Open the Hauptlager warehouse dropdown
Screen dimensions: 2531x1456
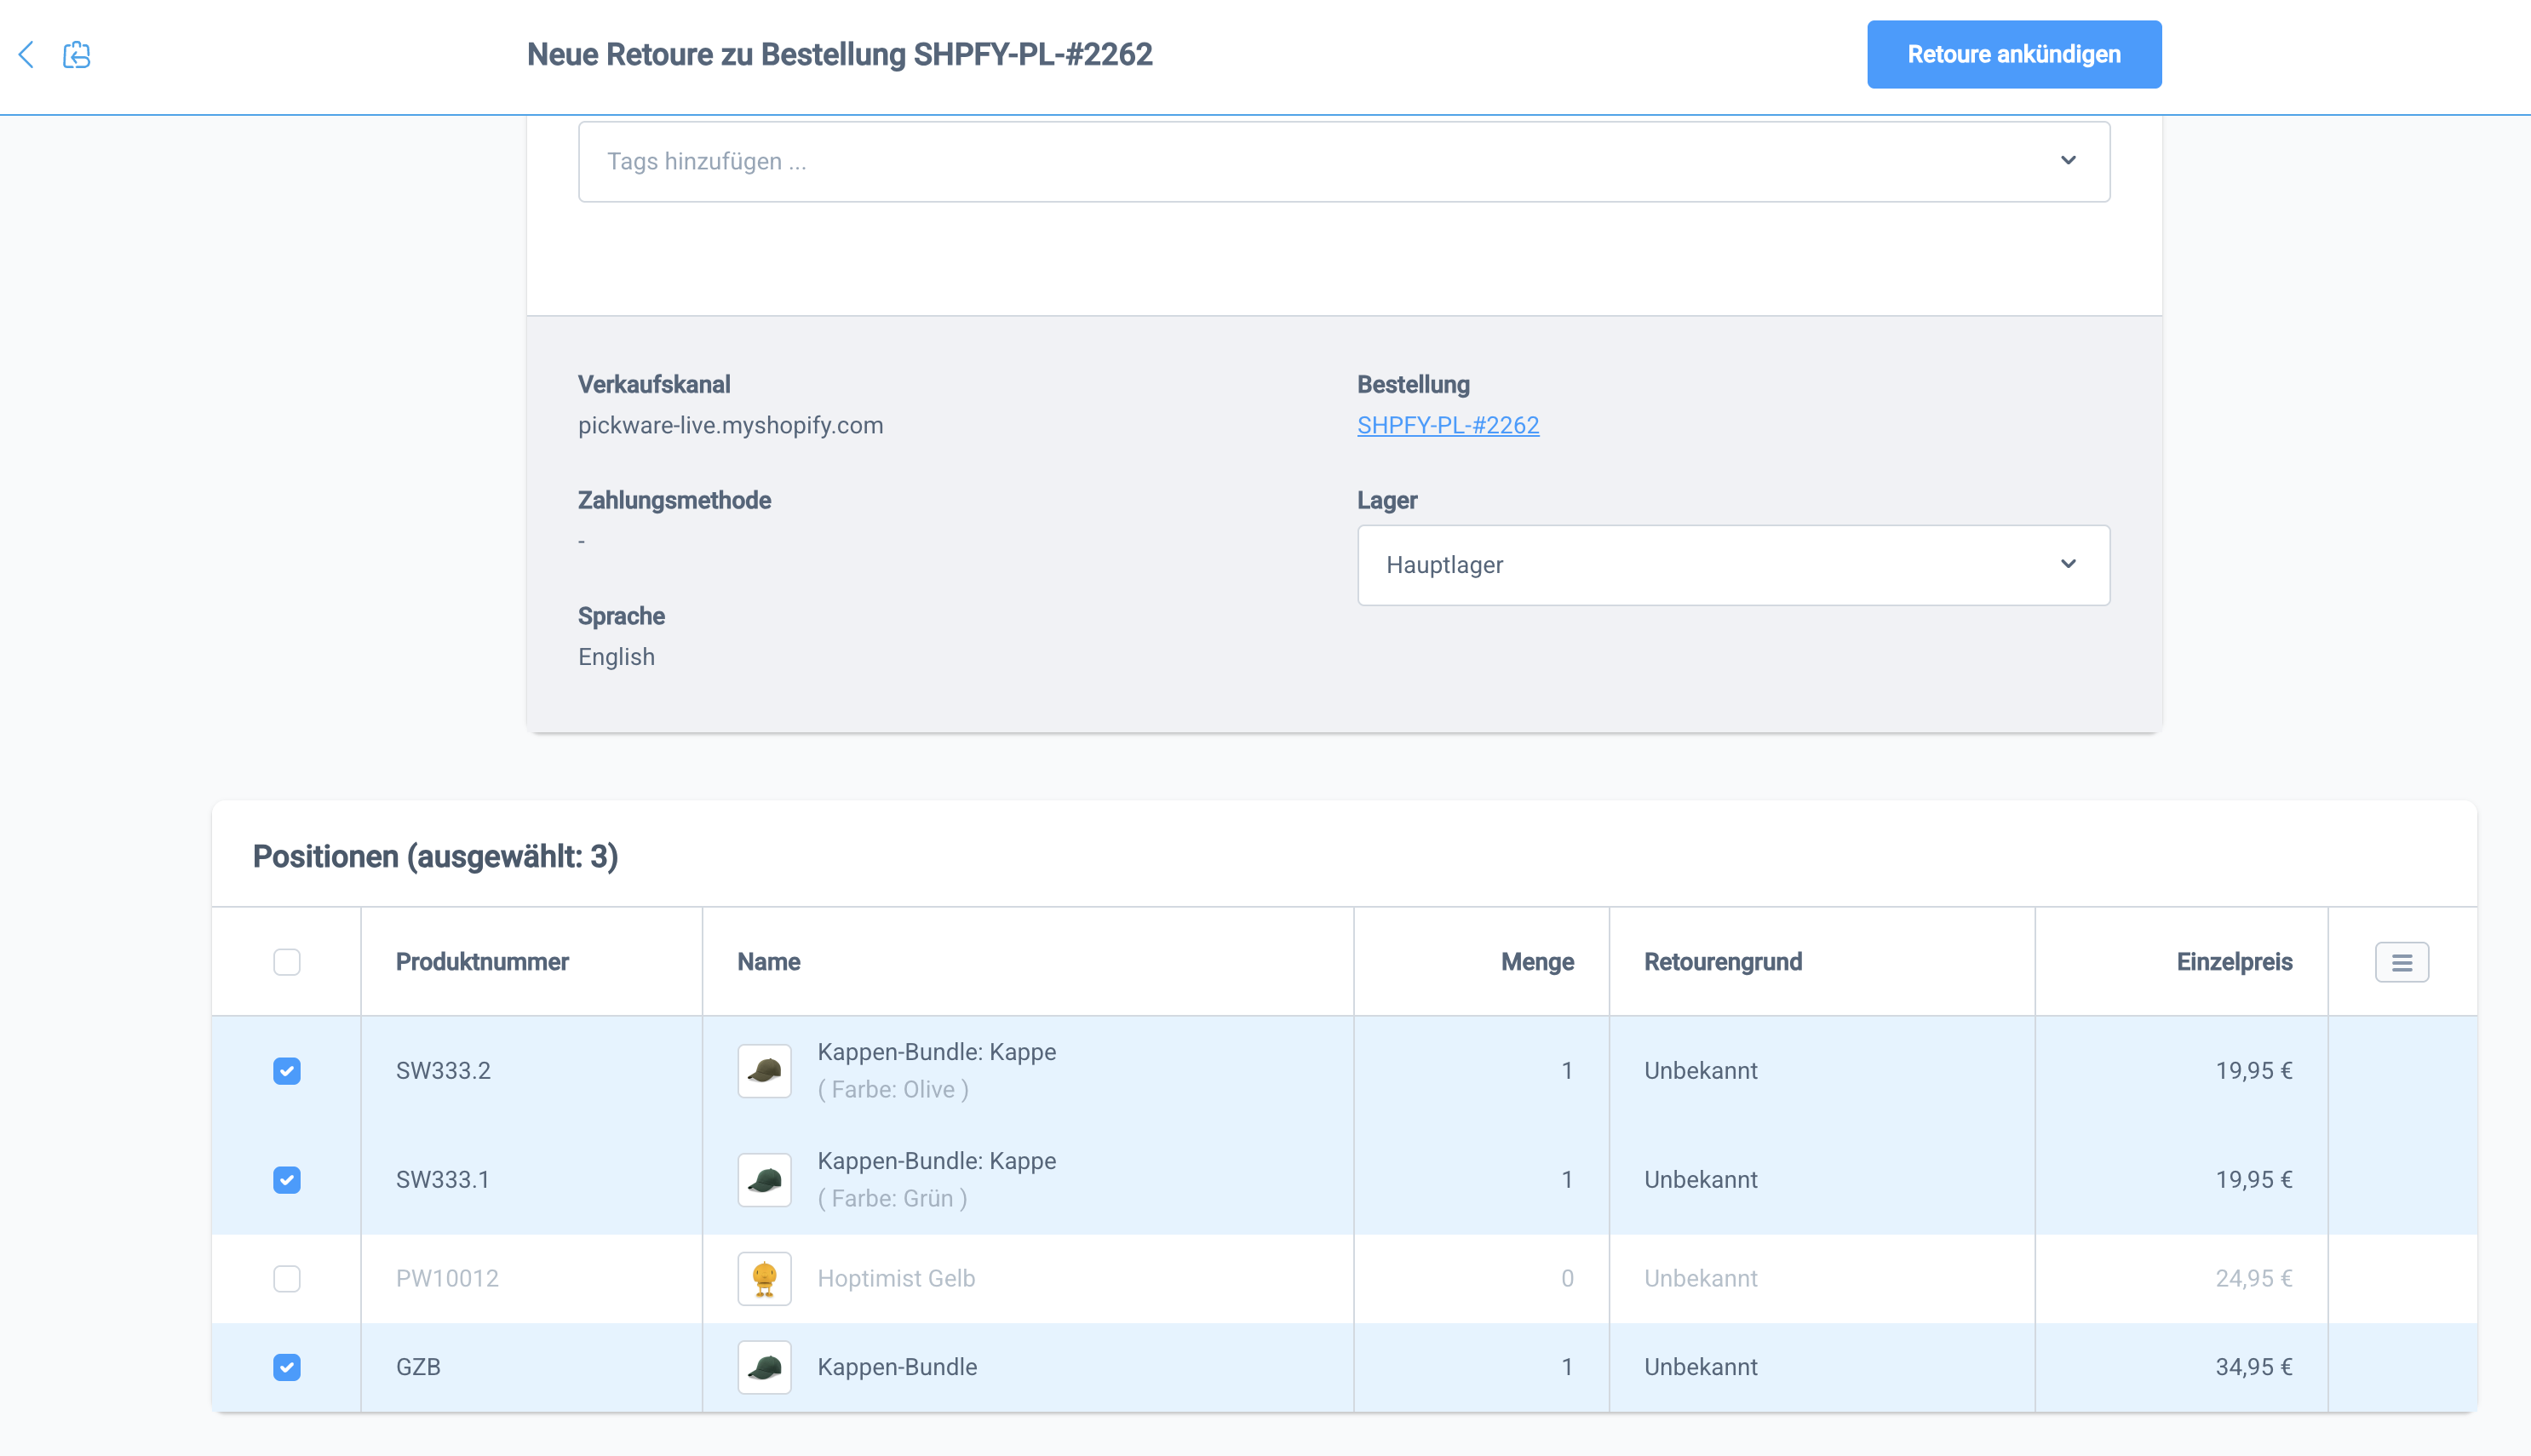1732,565
